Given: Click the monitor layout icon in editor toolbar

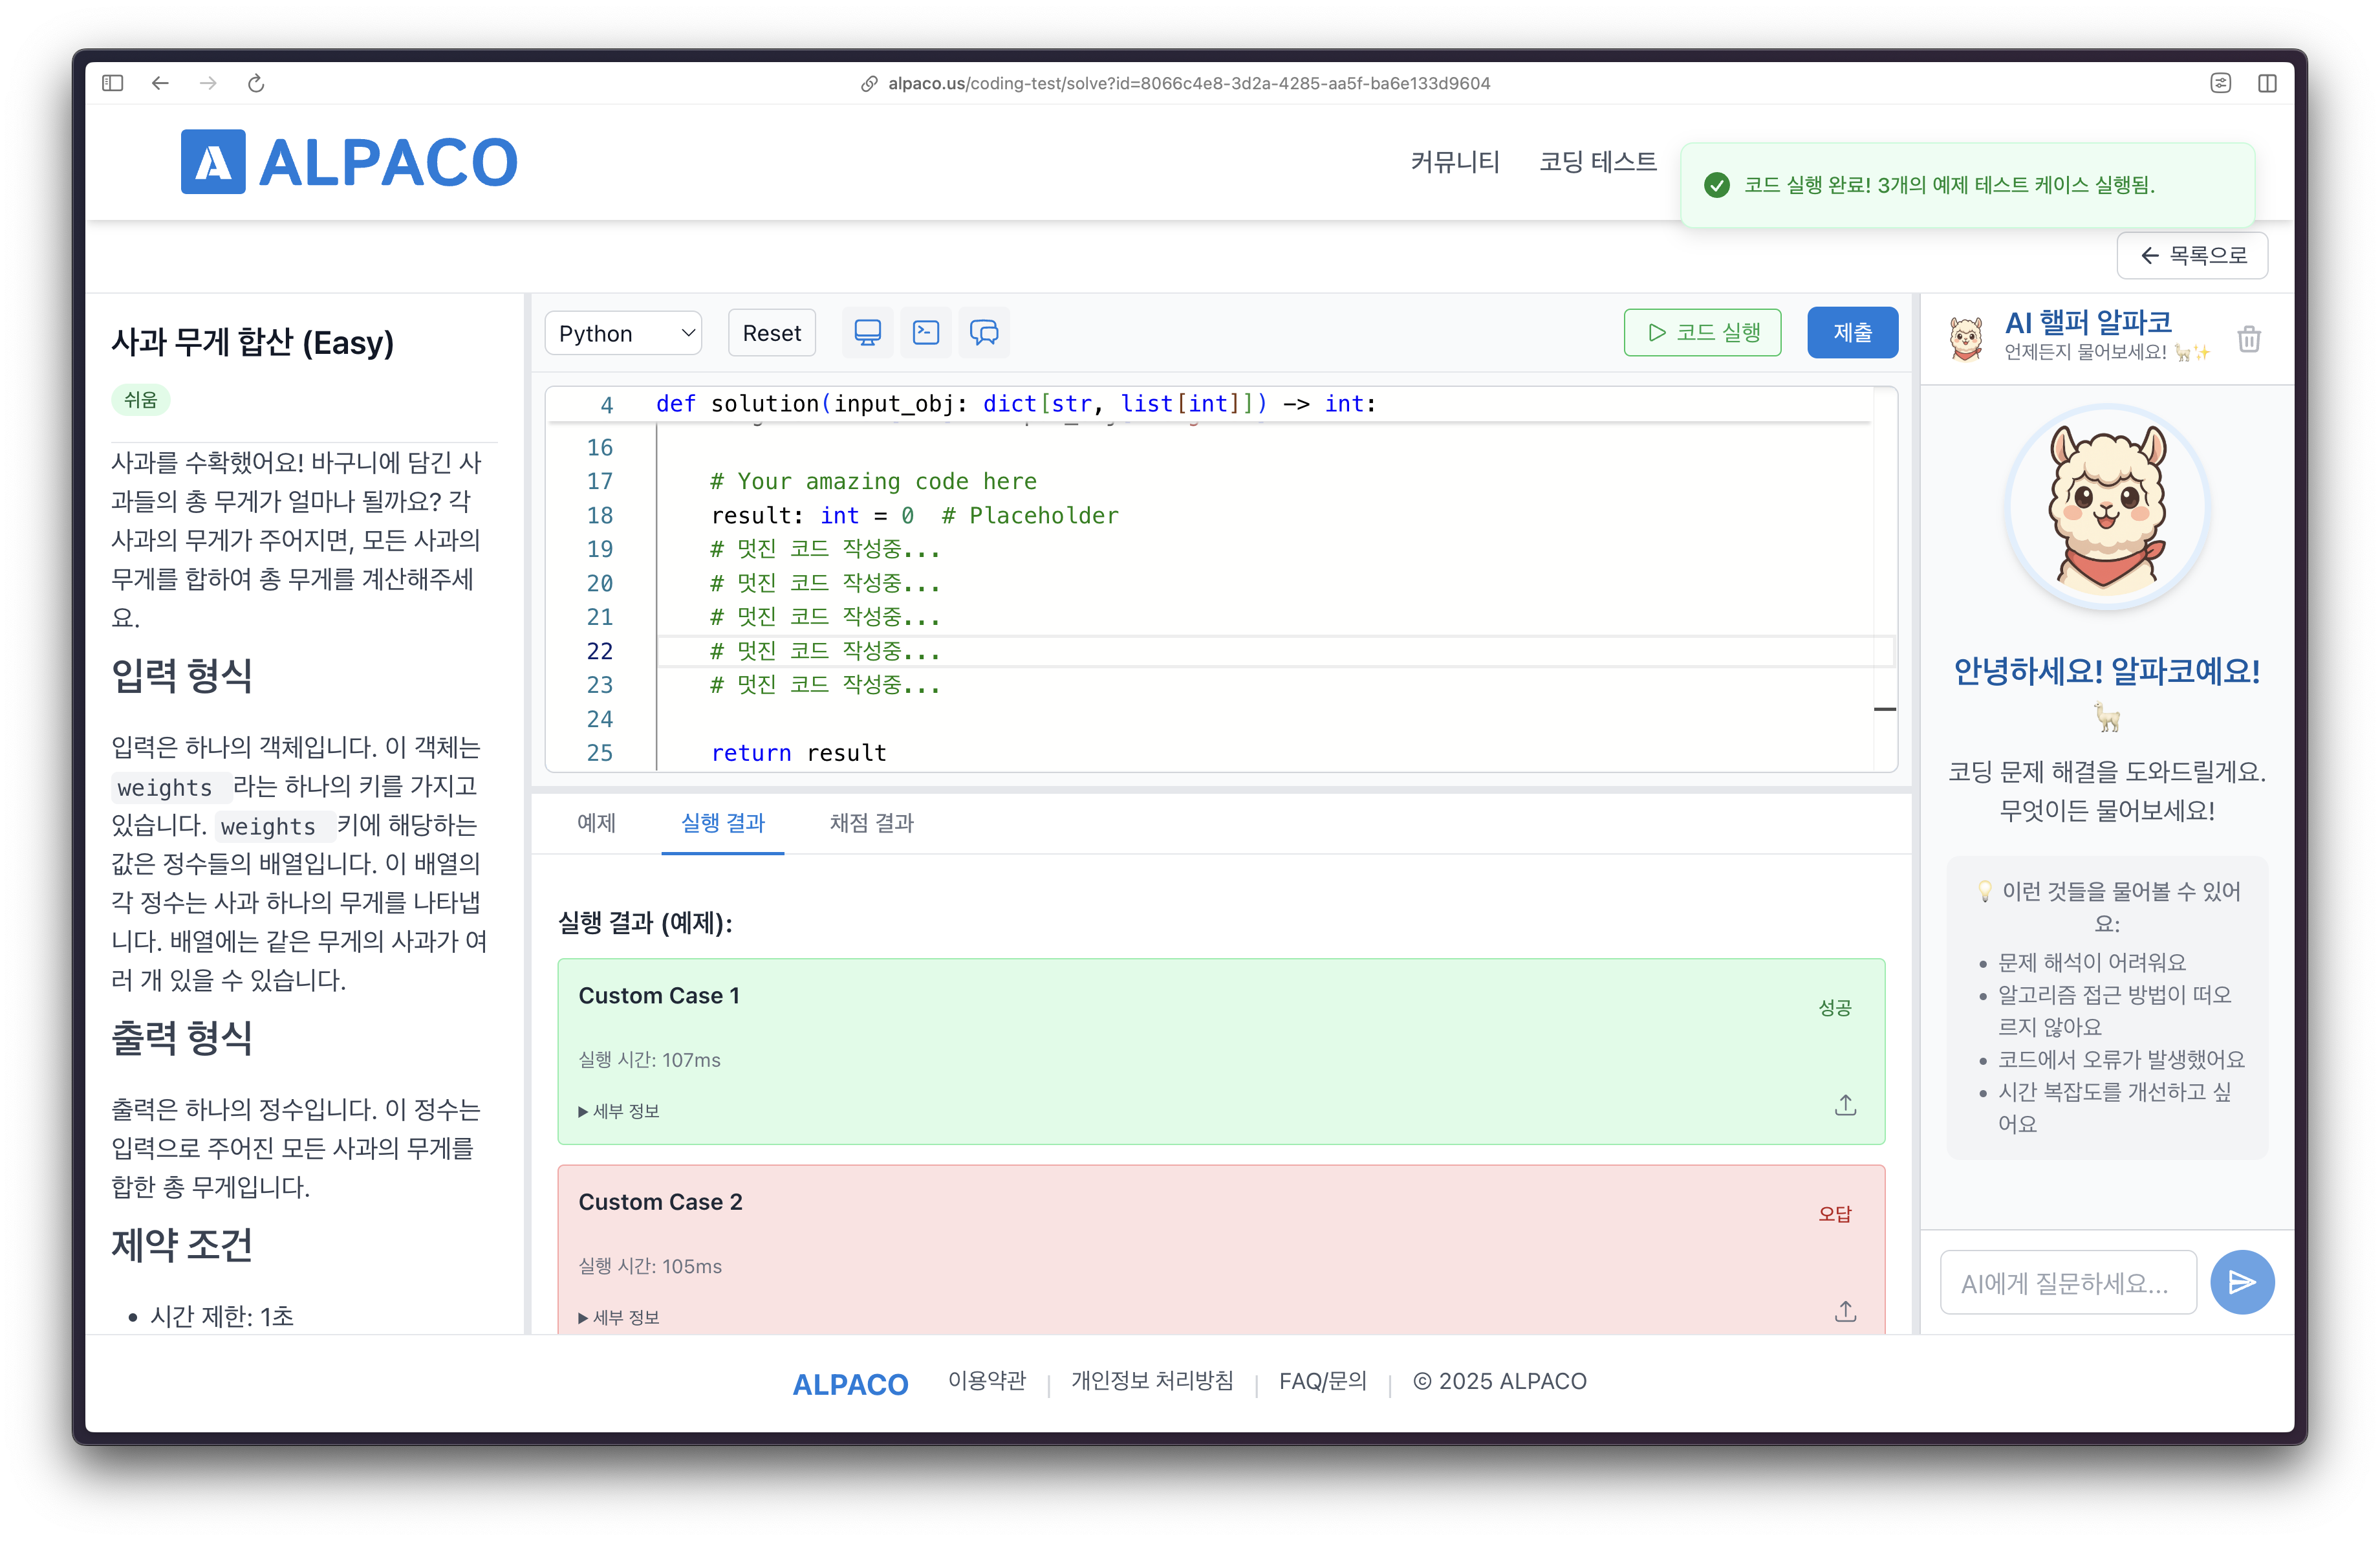Looking at the screenshot, I should 867,333.
